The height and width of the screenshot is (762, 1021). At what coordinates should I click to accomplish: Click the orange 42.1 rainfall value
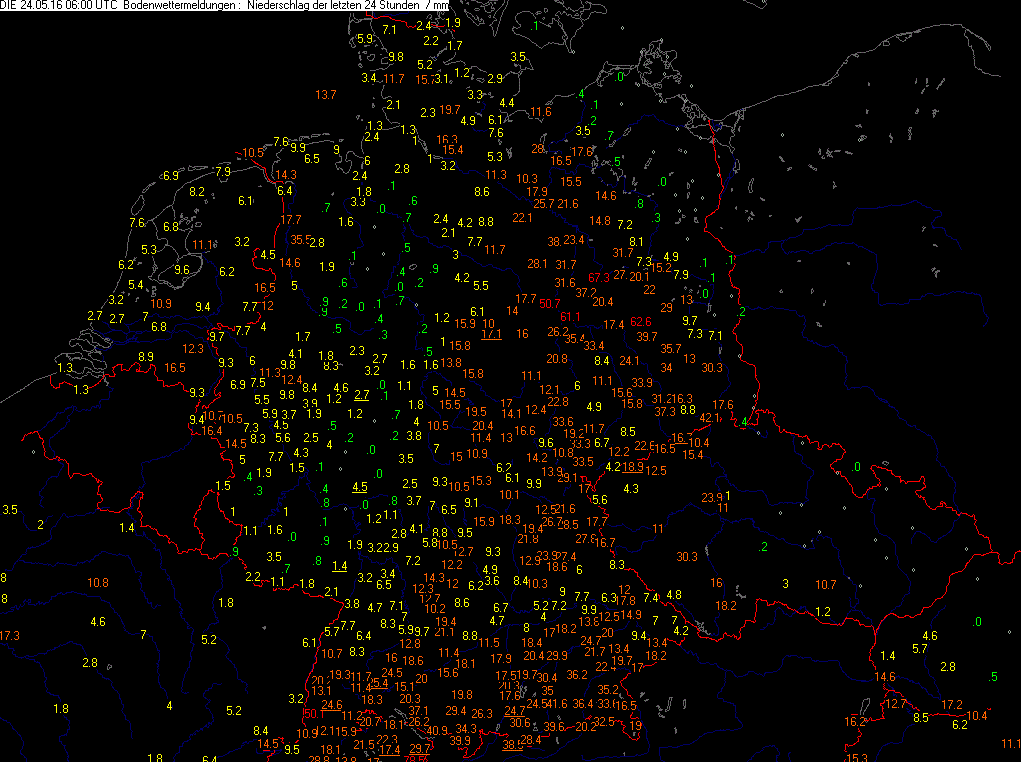(x=709, y=417)
